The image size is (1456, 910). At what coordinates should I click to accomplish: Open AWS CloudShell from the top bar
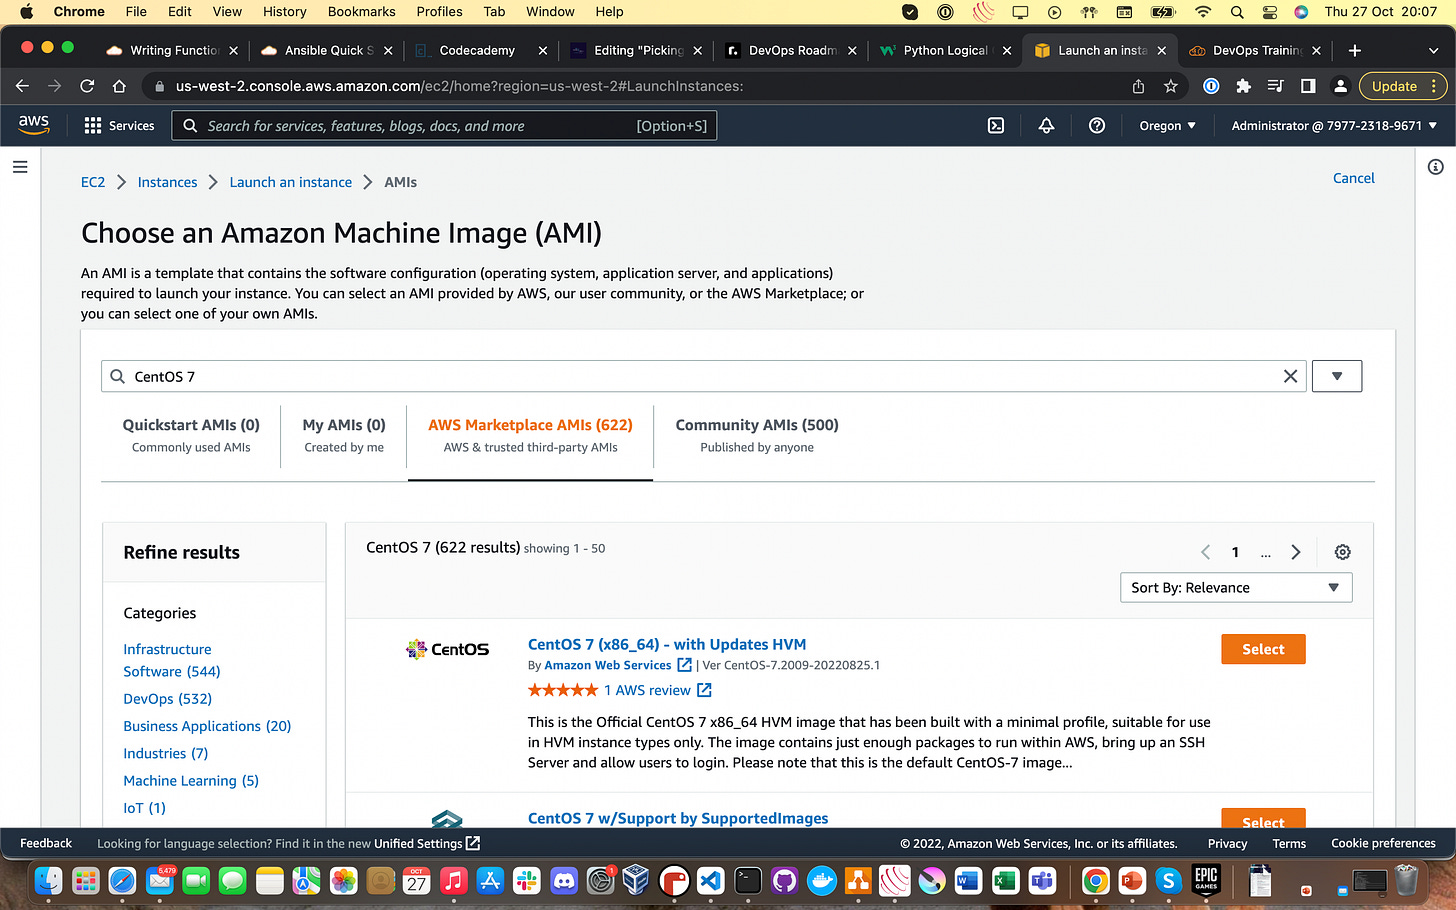click(x=996, y=126)
